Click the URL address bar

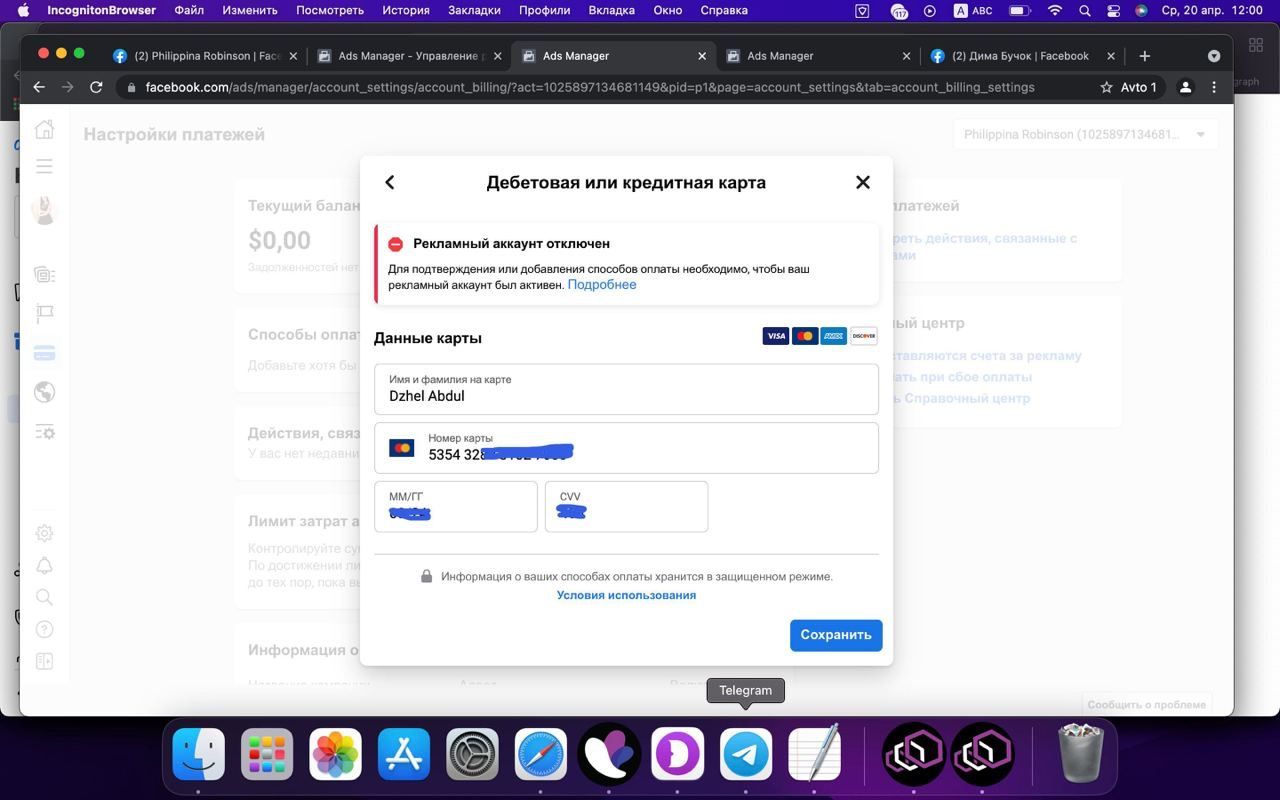[590, 87]
